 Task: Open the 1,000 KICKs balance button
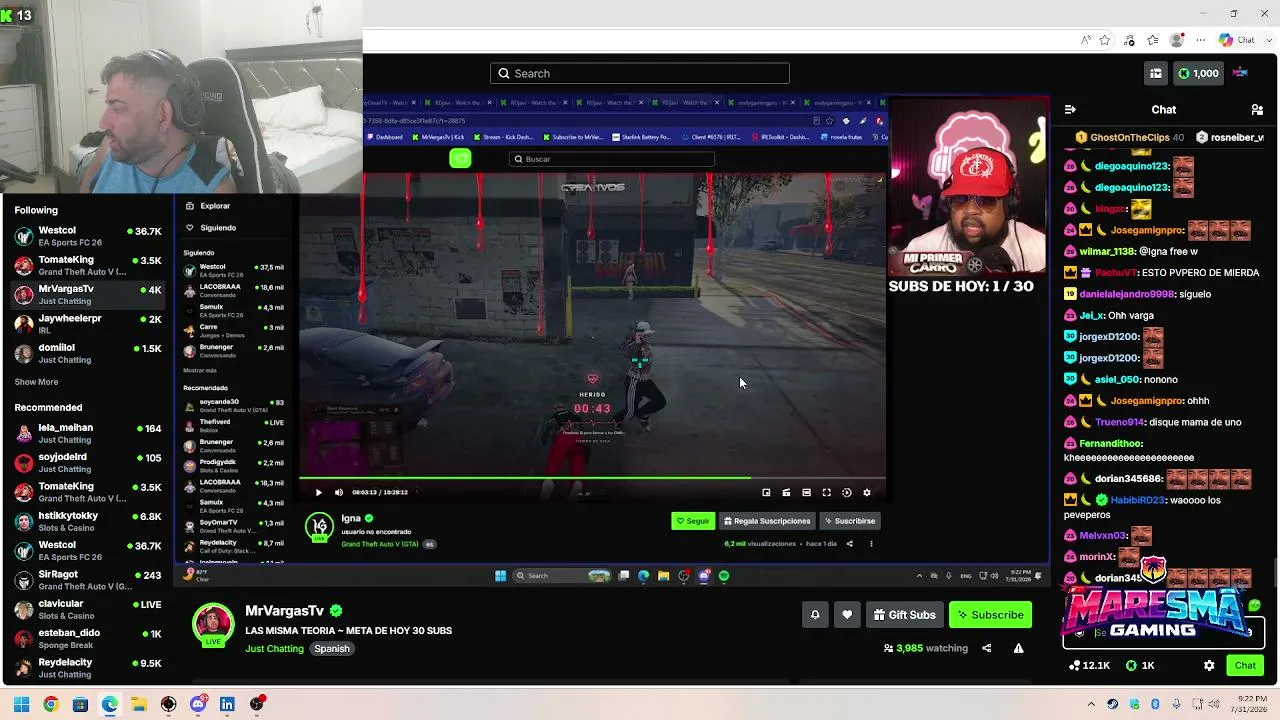[1198, 73]
